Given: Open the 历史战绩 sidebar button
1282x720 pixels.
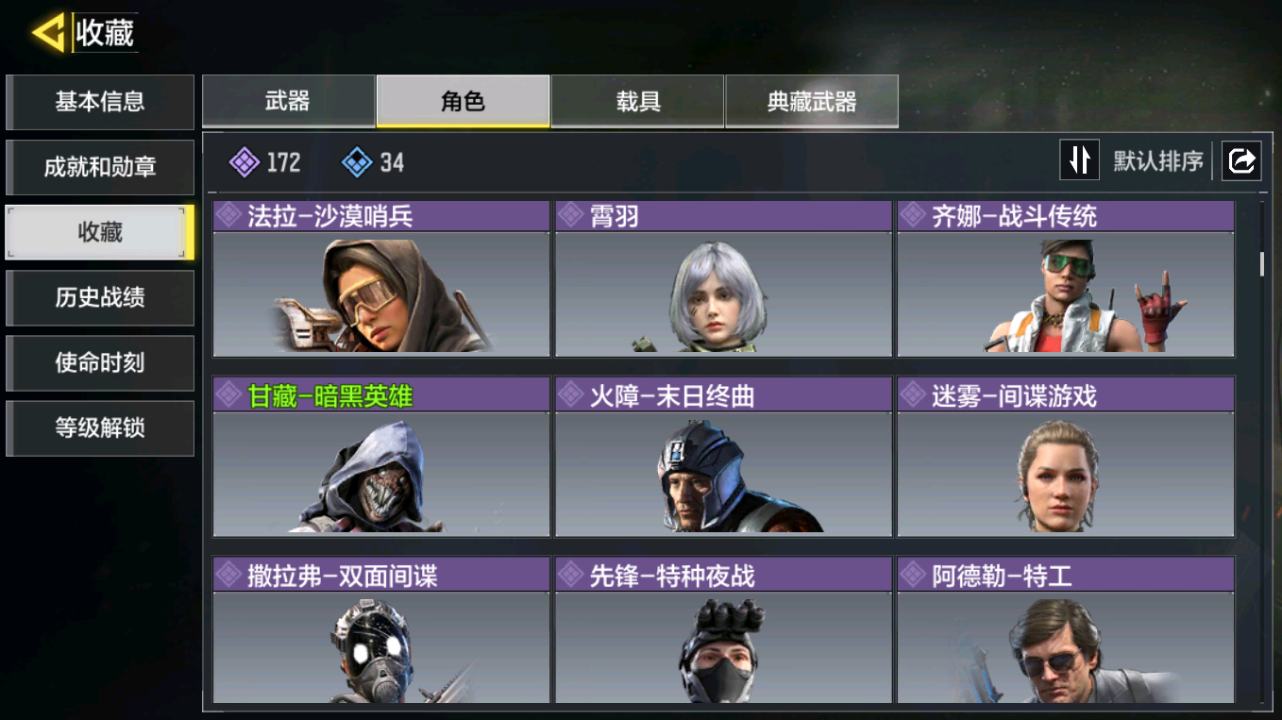Looking at the screenshot, I should pyautogui.click(x=99, y=298).
